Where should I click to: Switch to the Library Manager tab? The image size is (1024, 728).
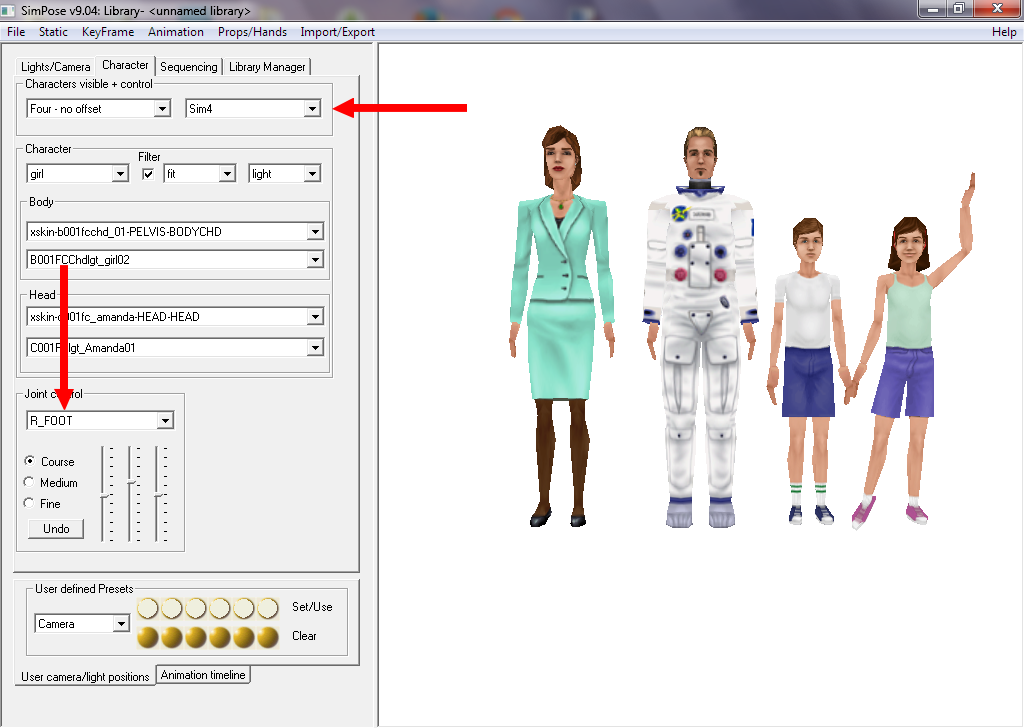(267, 67)
